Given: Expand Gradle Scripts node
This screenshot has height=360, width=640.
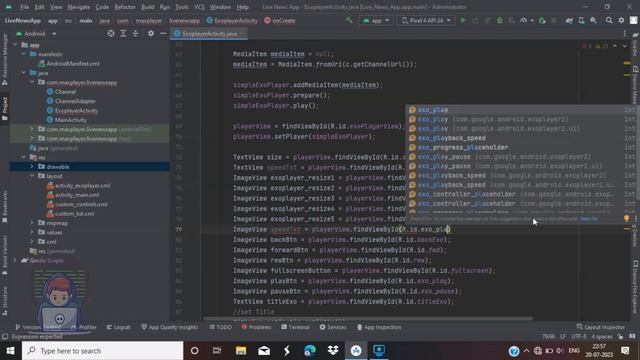Looking at the screenshot, I should pos(15,260).
